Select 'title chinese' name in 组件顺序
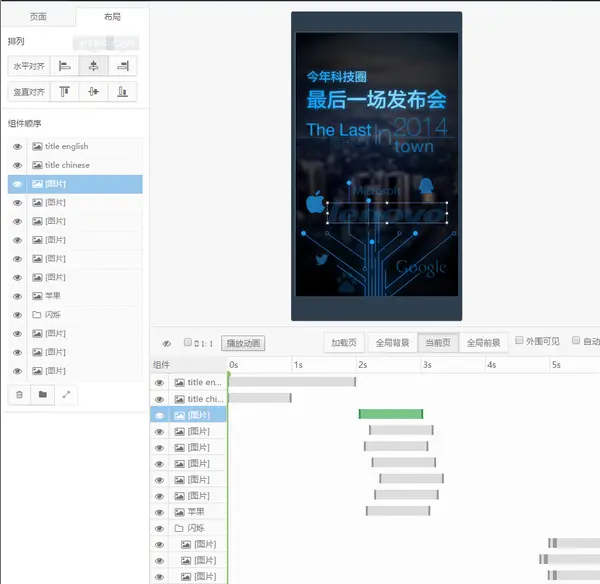600x584 pixels. (x=67, y=165)
